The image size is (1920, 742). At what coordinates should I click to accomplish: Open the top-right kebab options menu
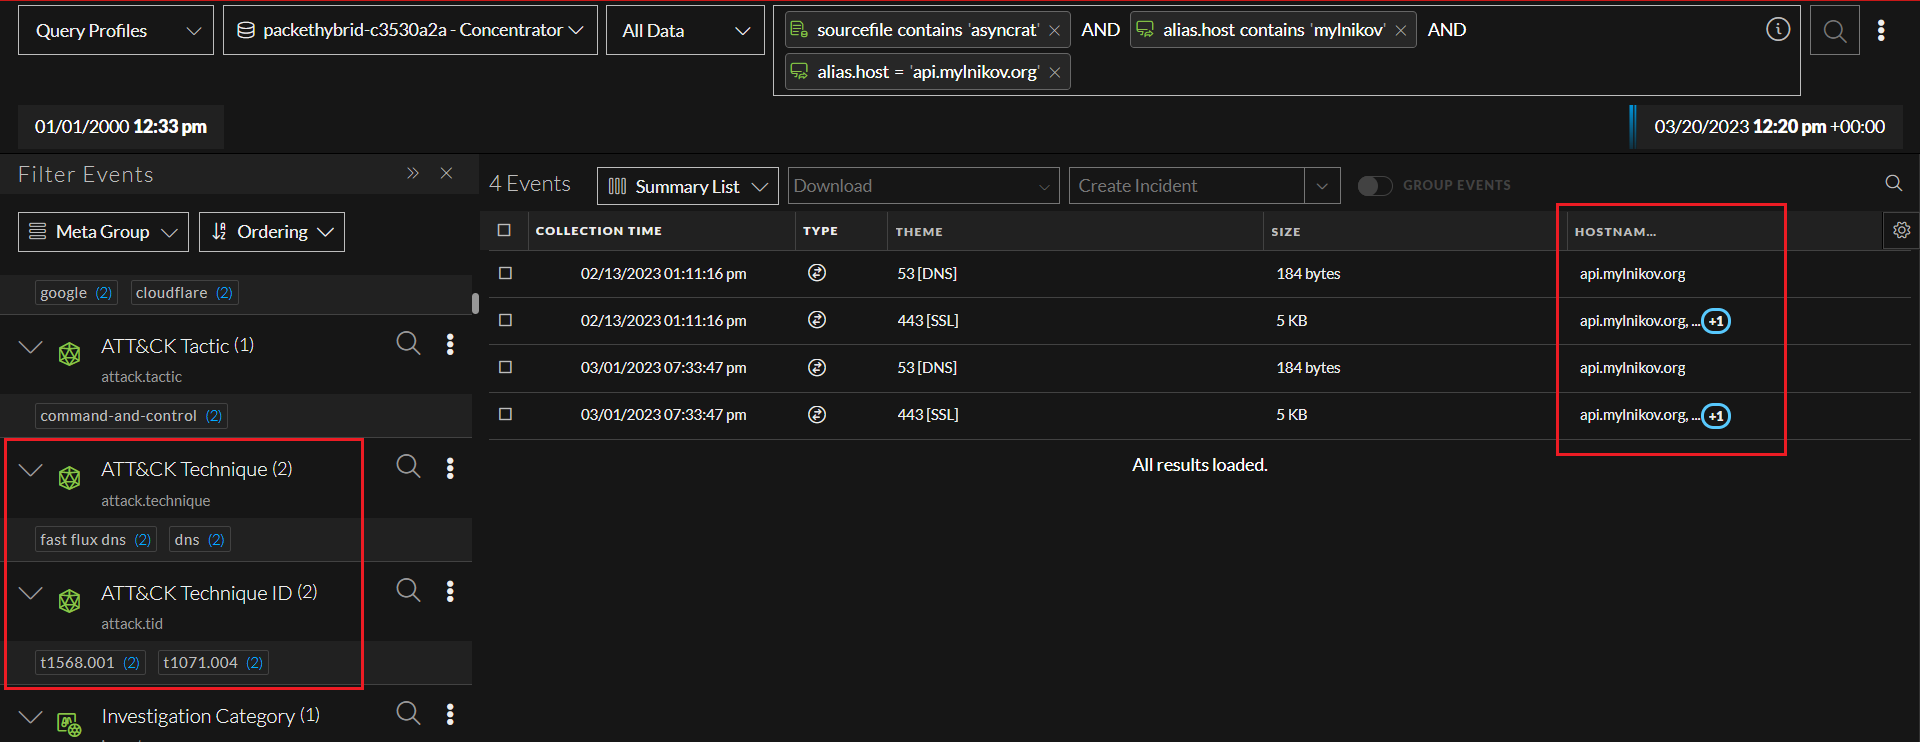pyautogui.click(x=1881, y=31)
